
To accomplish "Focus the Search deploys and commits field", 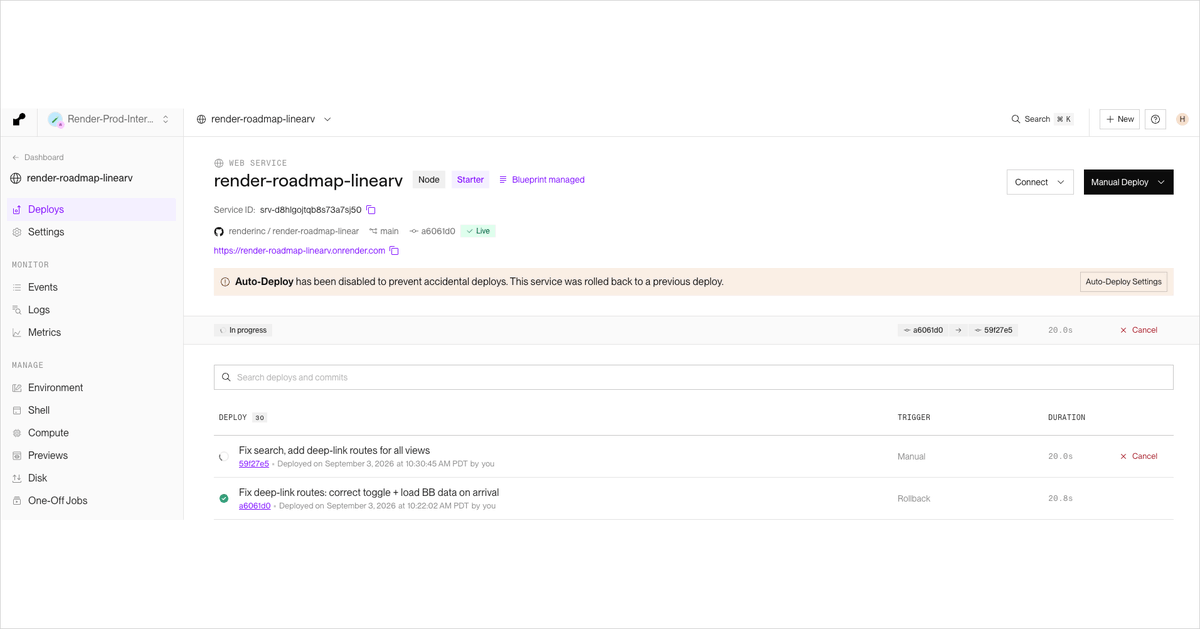I will click(x=693, y=377).
